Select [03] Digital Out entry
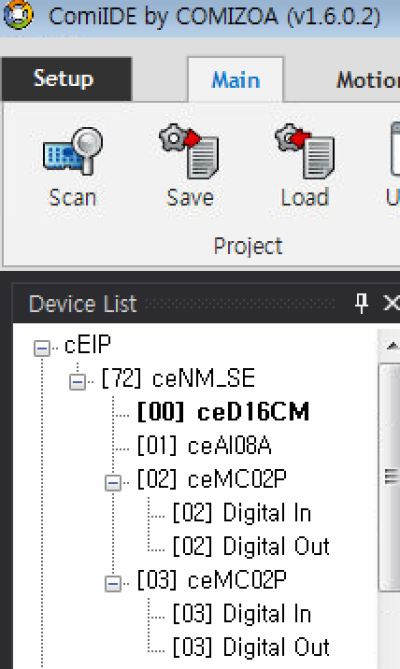This screenshot has width=400, height=669. click(251, 647)
